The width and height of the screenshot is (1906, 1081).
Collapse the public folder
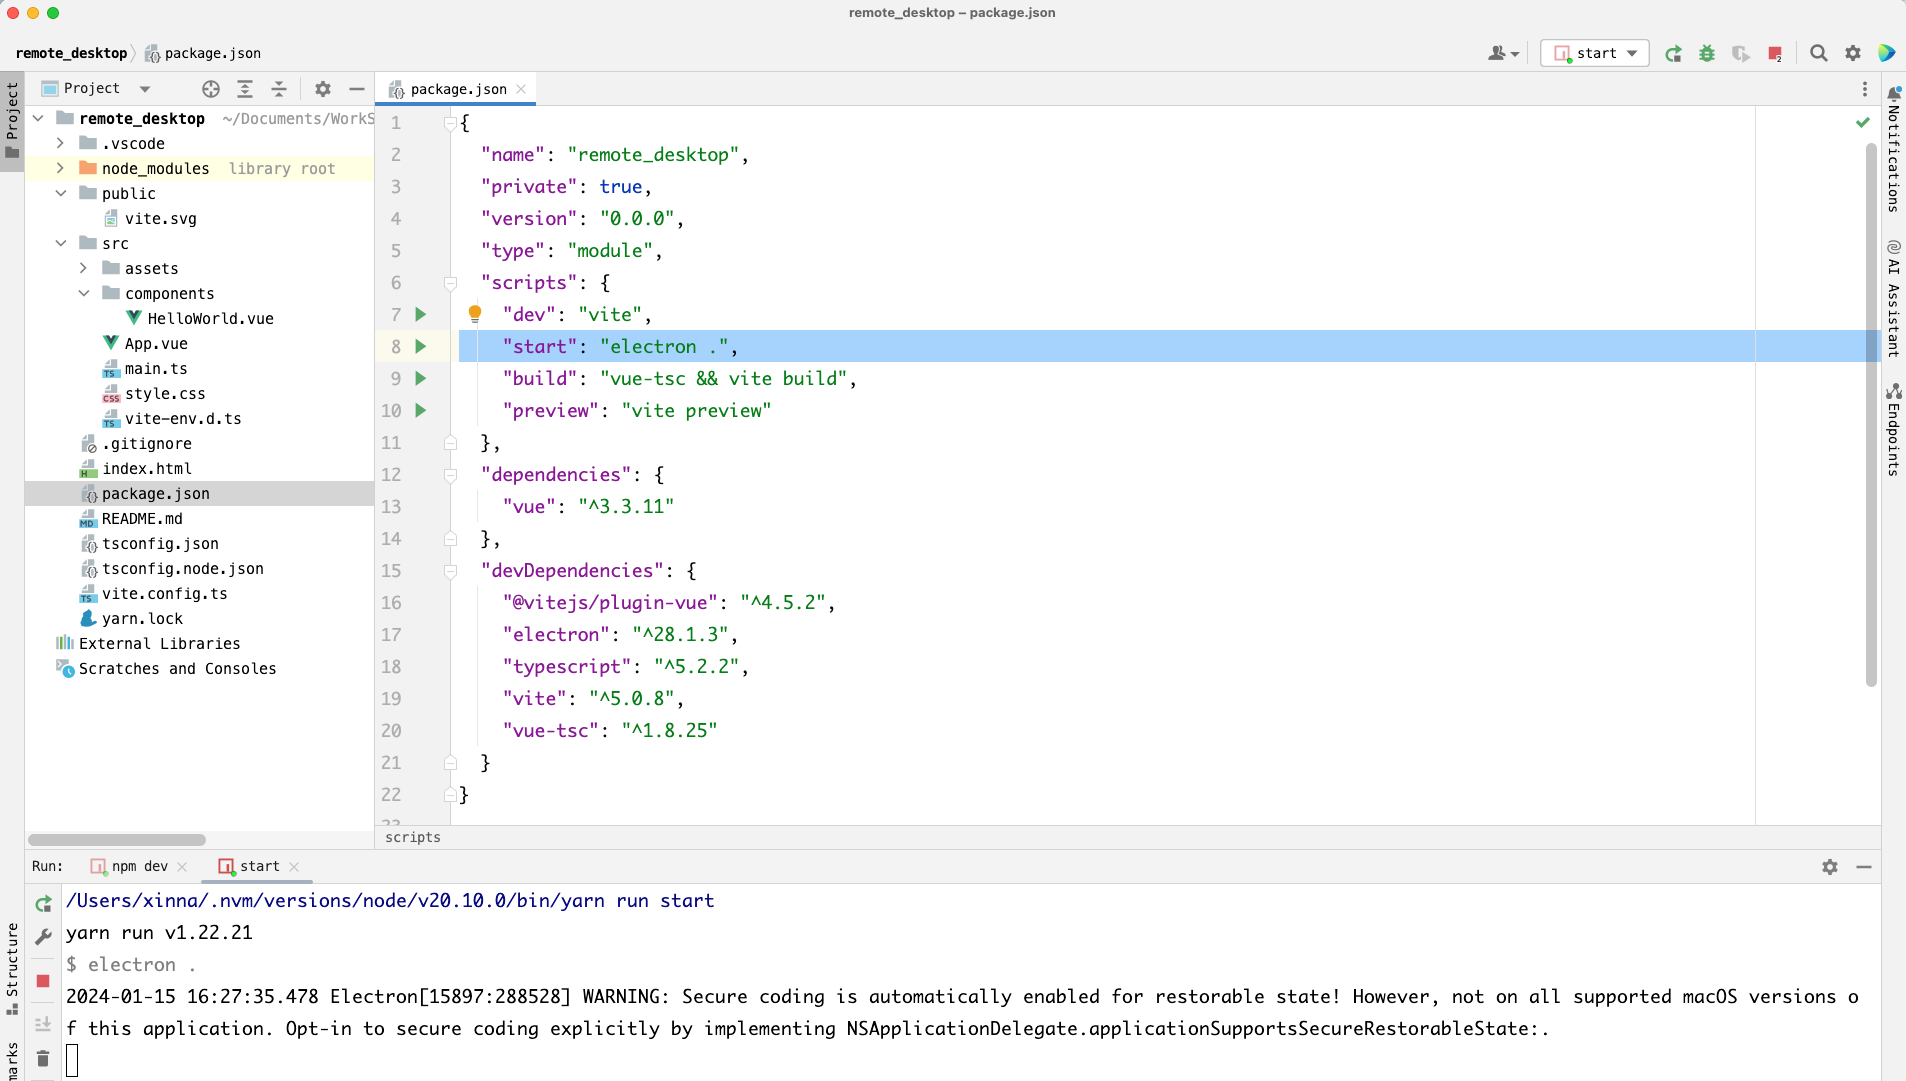pos(61,193)
